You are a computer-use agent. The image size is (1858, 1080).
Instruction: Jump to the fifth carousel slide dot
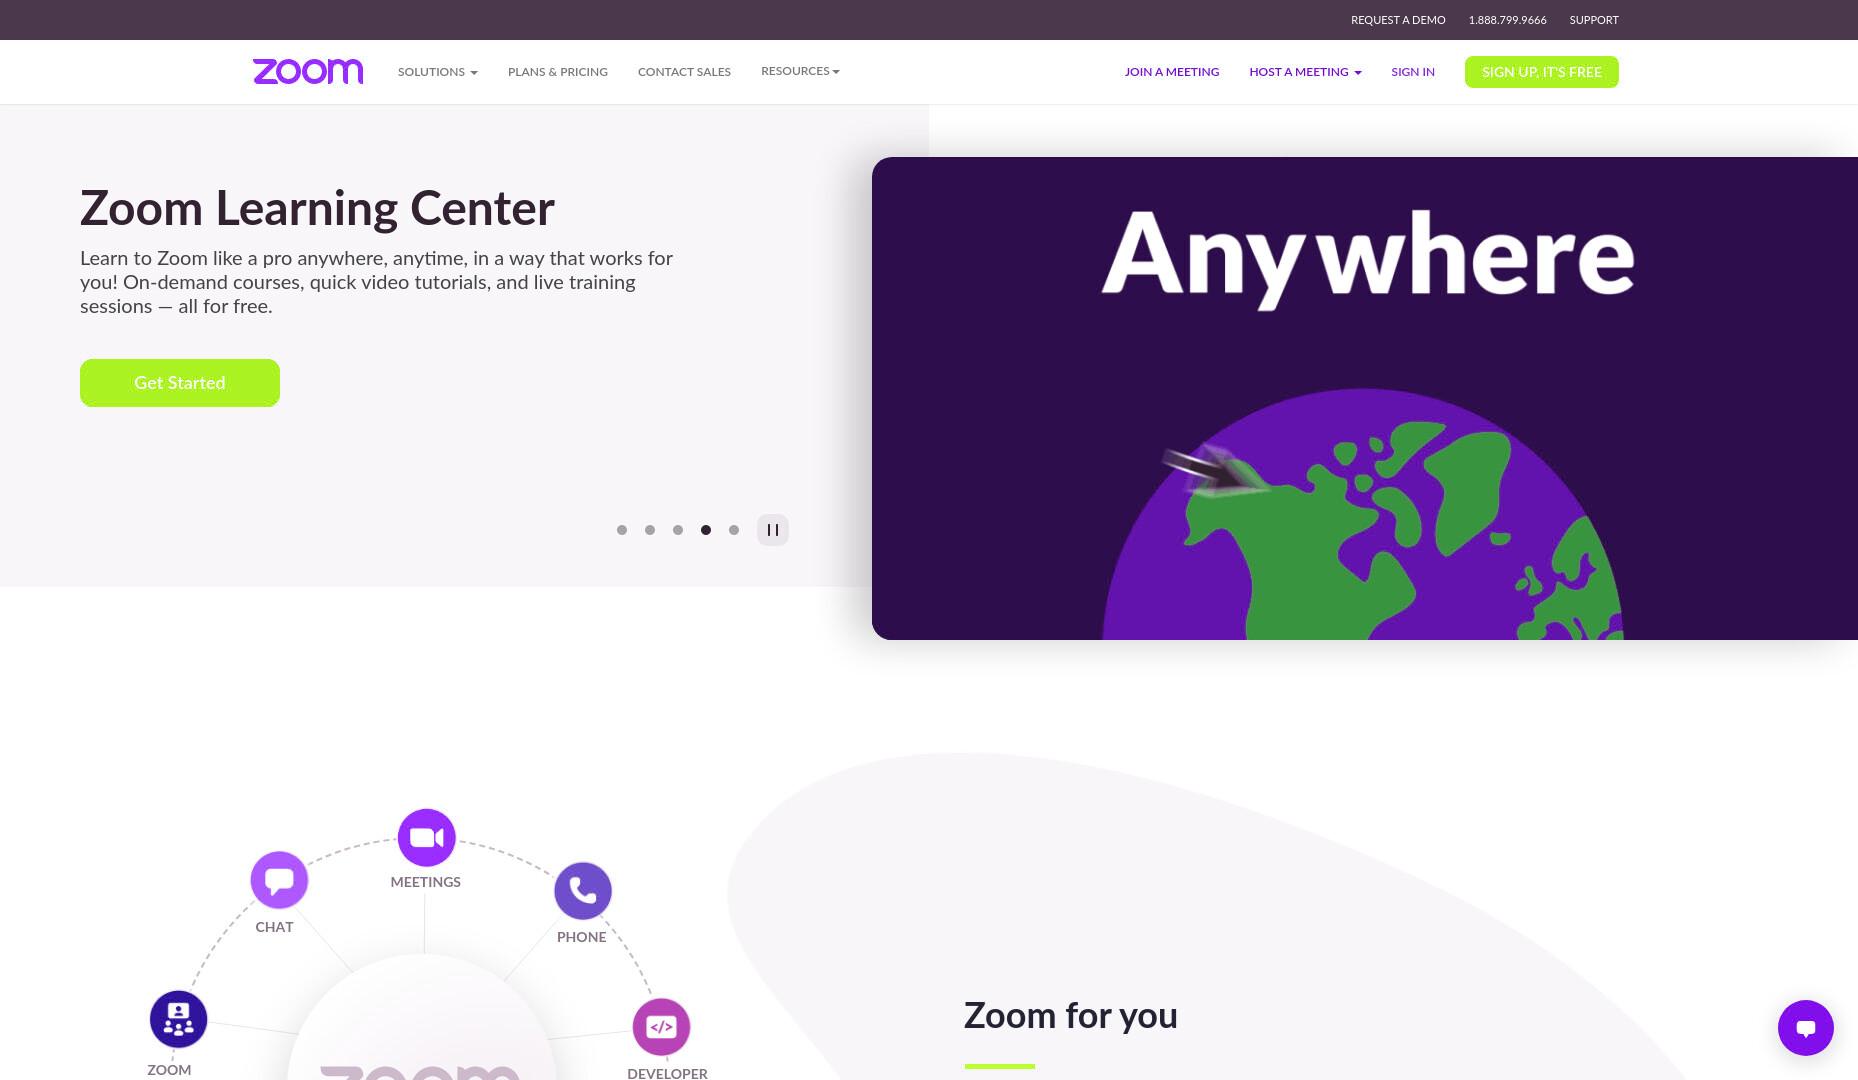point(734,530)
